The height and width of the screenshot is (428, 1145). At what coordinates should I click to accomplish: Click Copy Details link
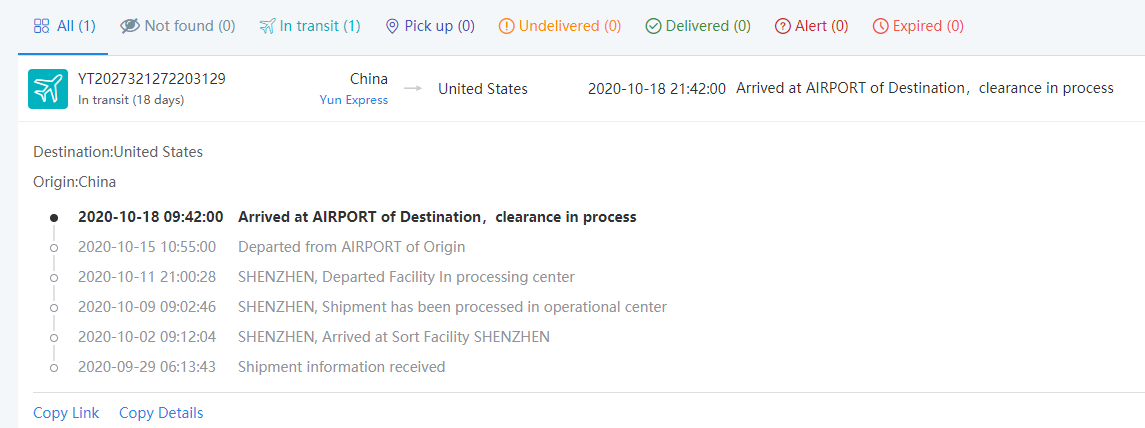(161, 413)
